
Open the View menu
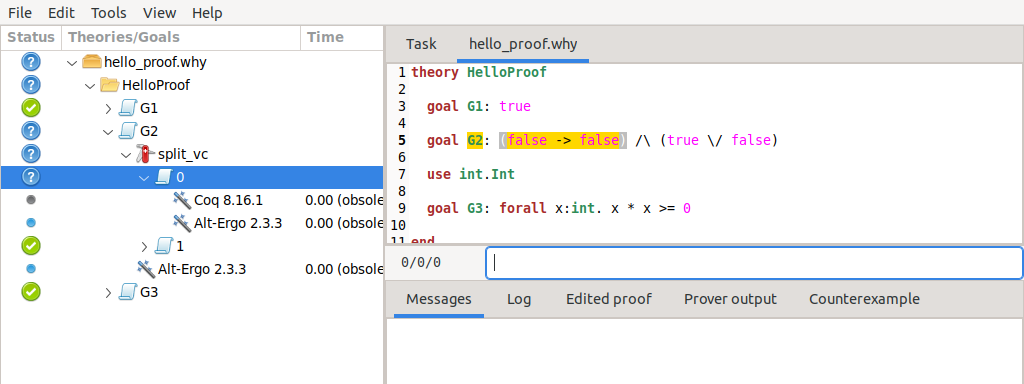pos(159,12)
